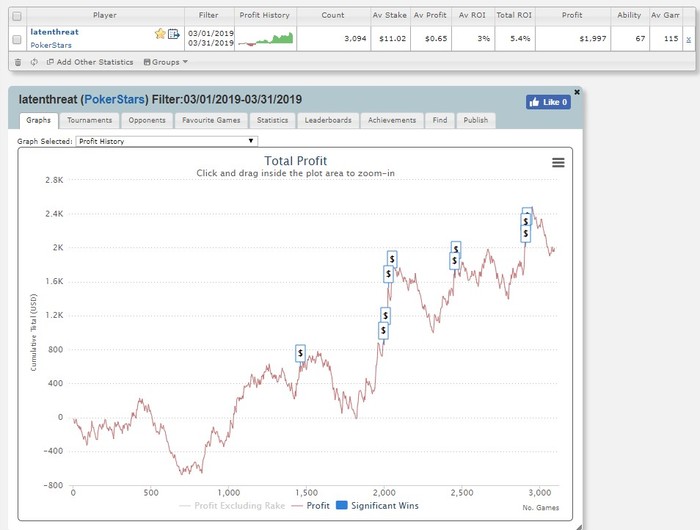Click the trash delete icon
Viewport: 700px width, 530px height.
point(18,62)
